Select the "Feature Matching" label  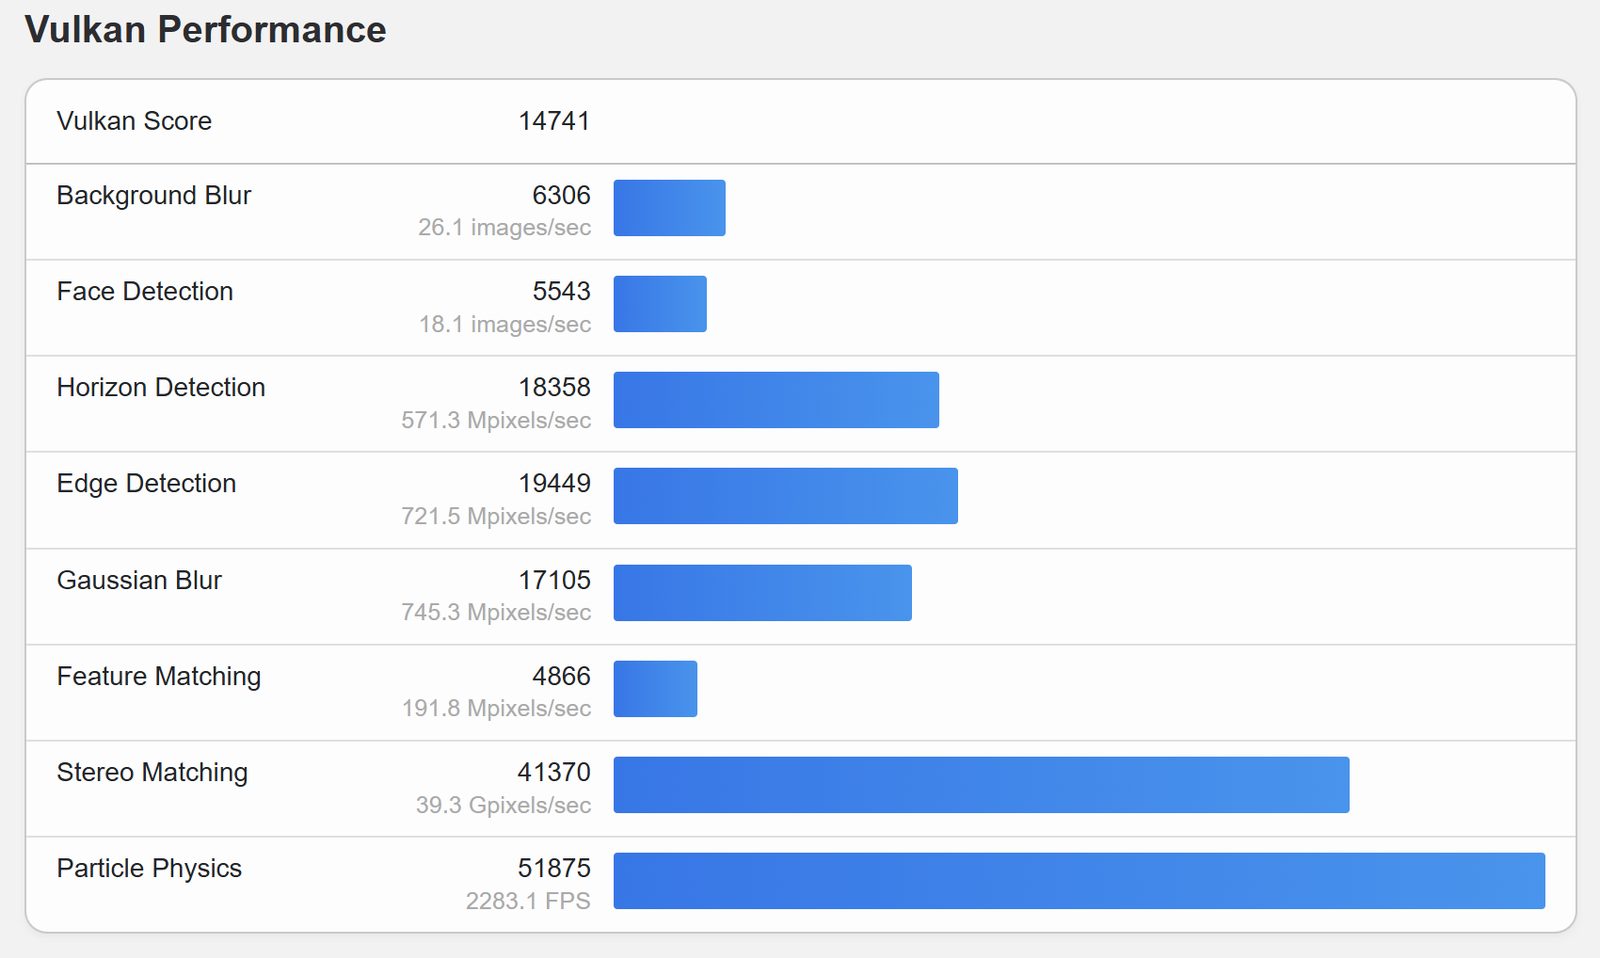159,676
